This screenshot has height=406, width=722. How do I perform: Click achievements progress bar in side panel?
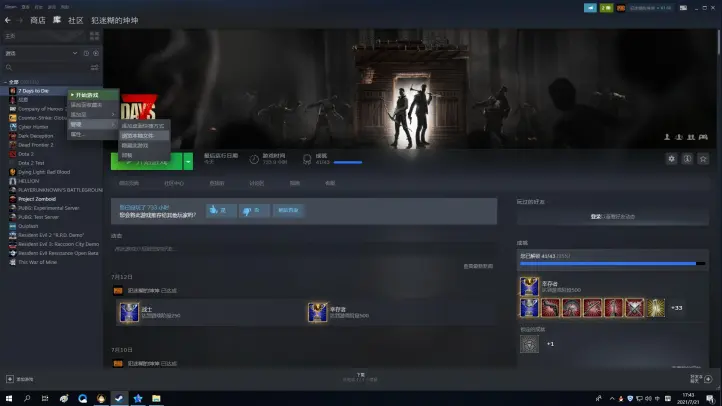pos(612,264)
